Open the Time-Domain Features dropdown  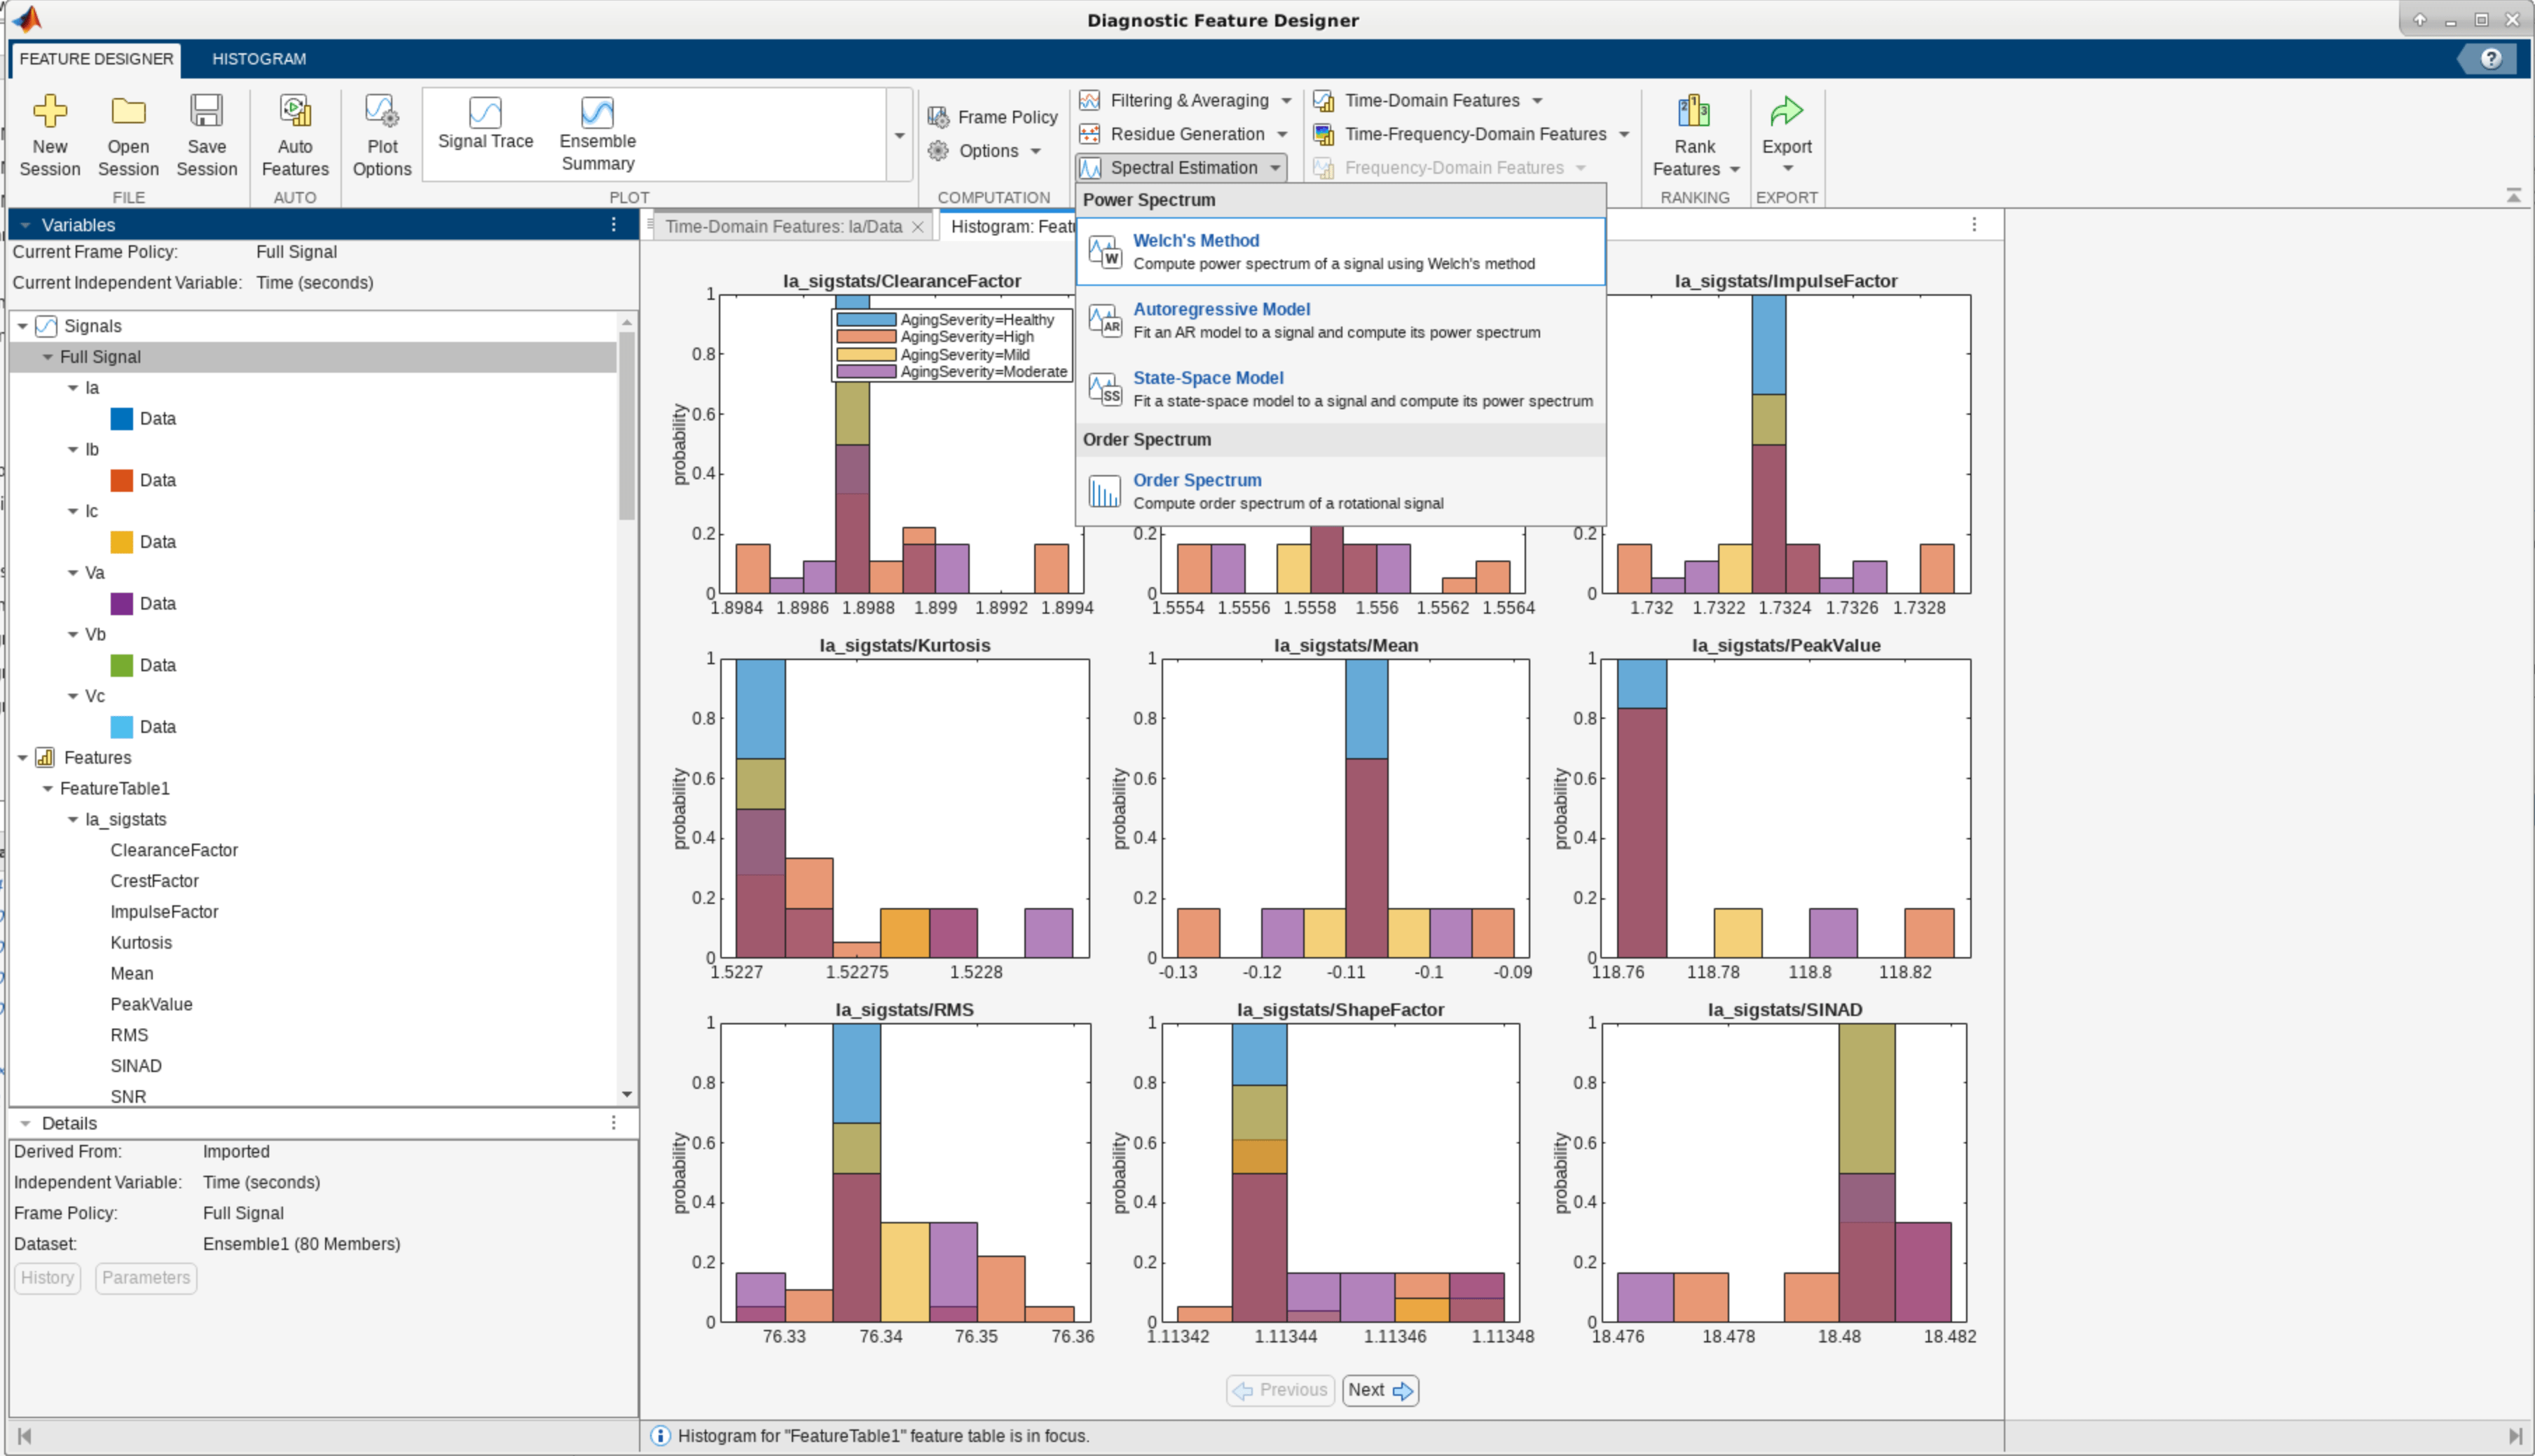[1537, 100]
